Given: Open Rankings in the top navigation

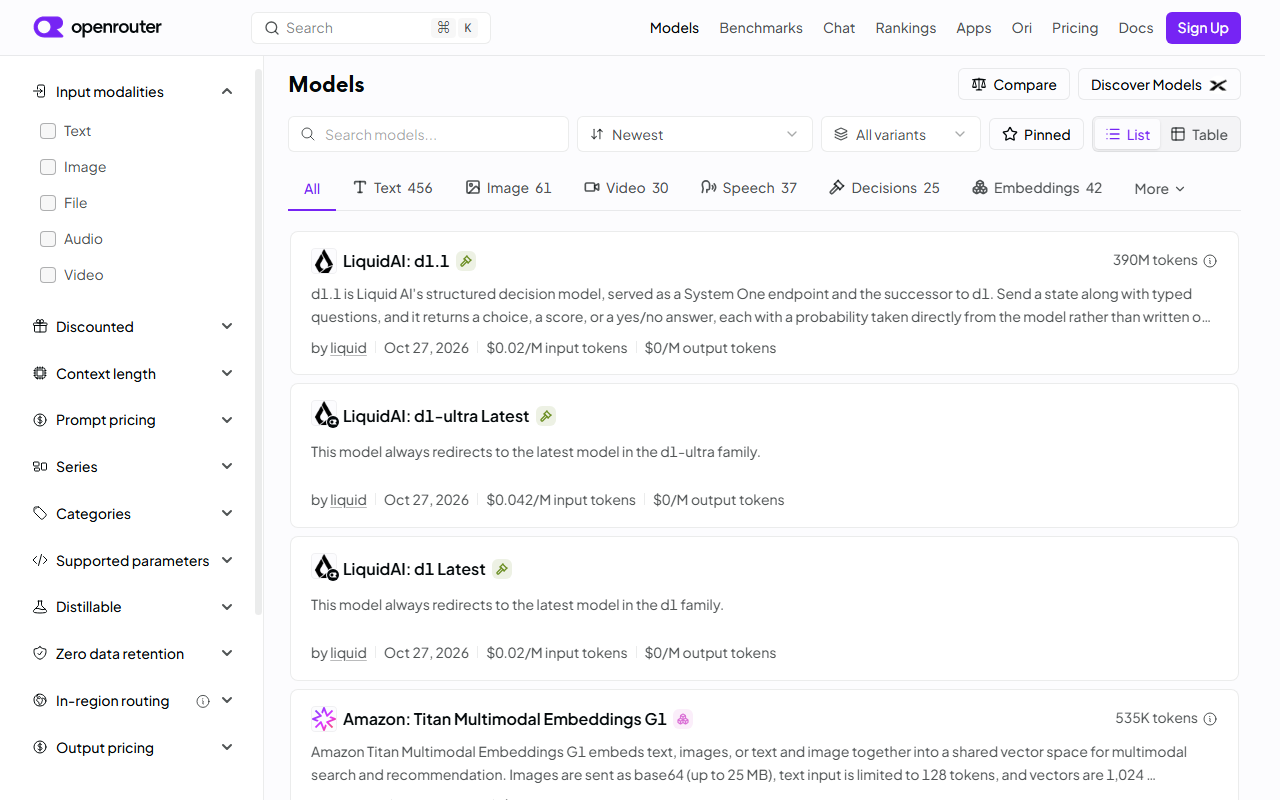Looking at the screenshot, I should 906,28.
